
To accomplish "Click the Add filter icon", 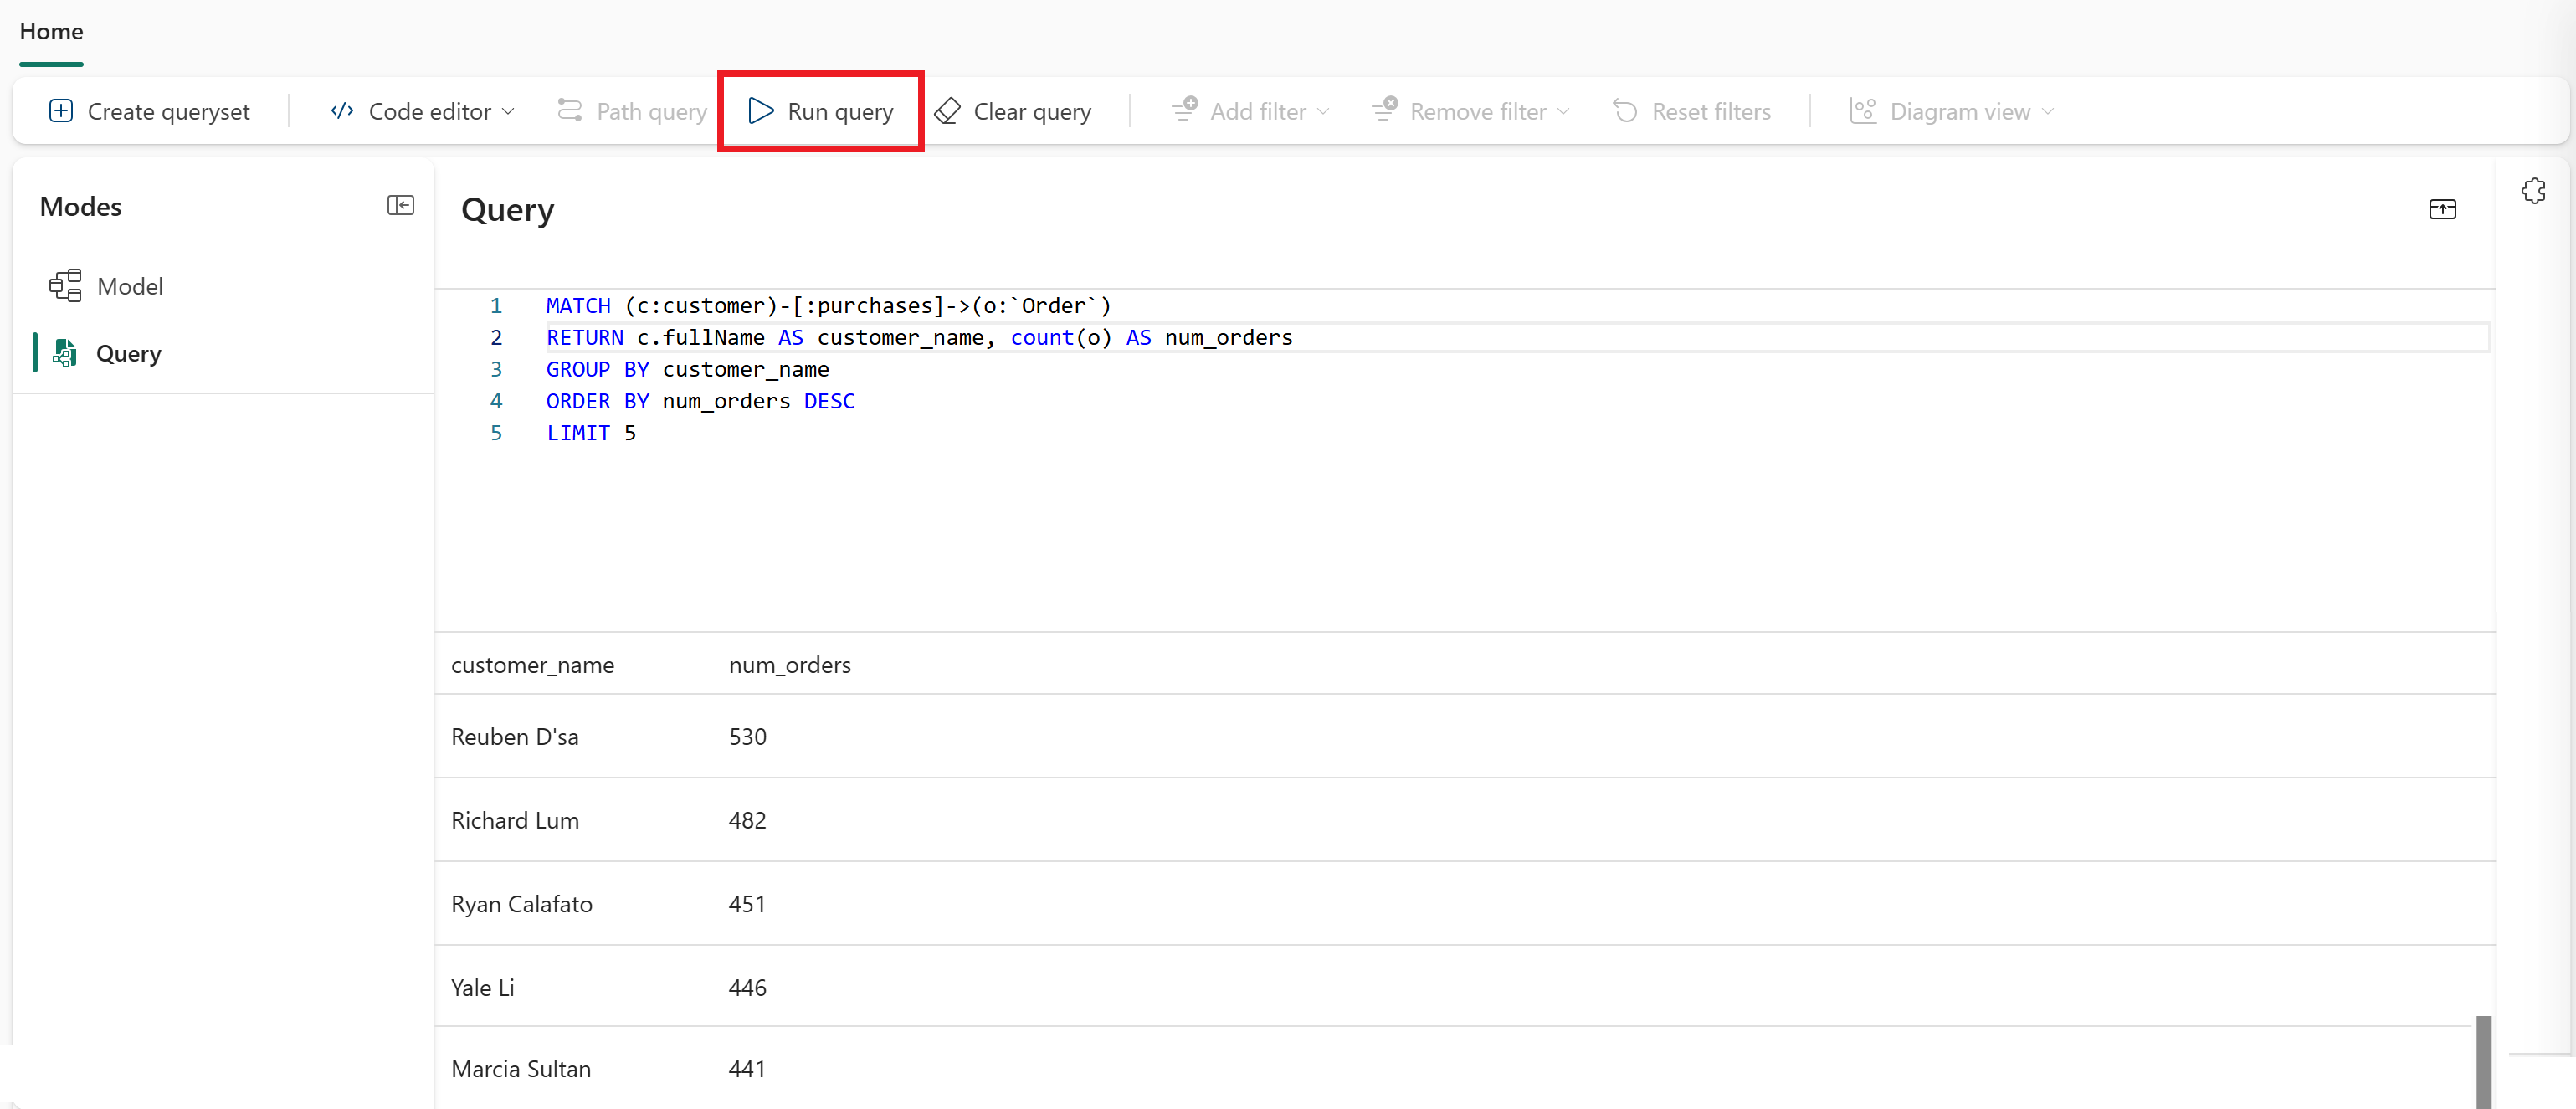I will tap(1185, 109).
